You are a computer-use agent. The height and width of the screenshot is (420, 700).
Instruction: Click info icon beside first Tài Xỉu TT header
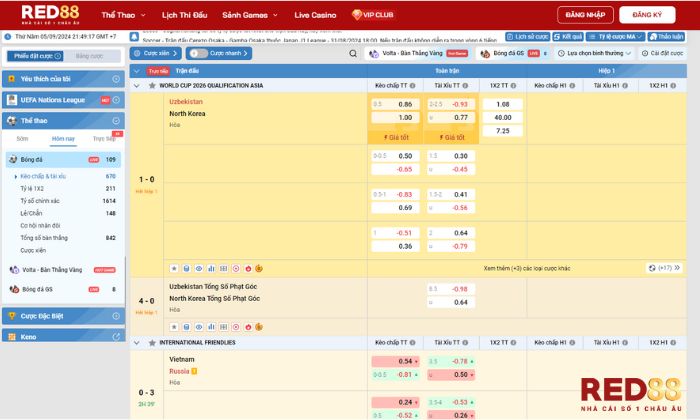click(465, 86)
